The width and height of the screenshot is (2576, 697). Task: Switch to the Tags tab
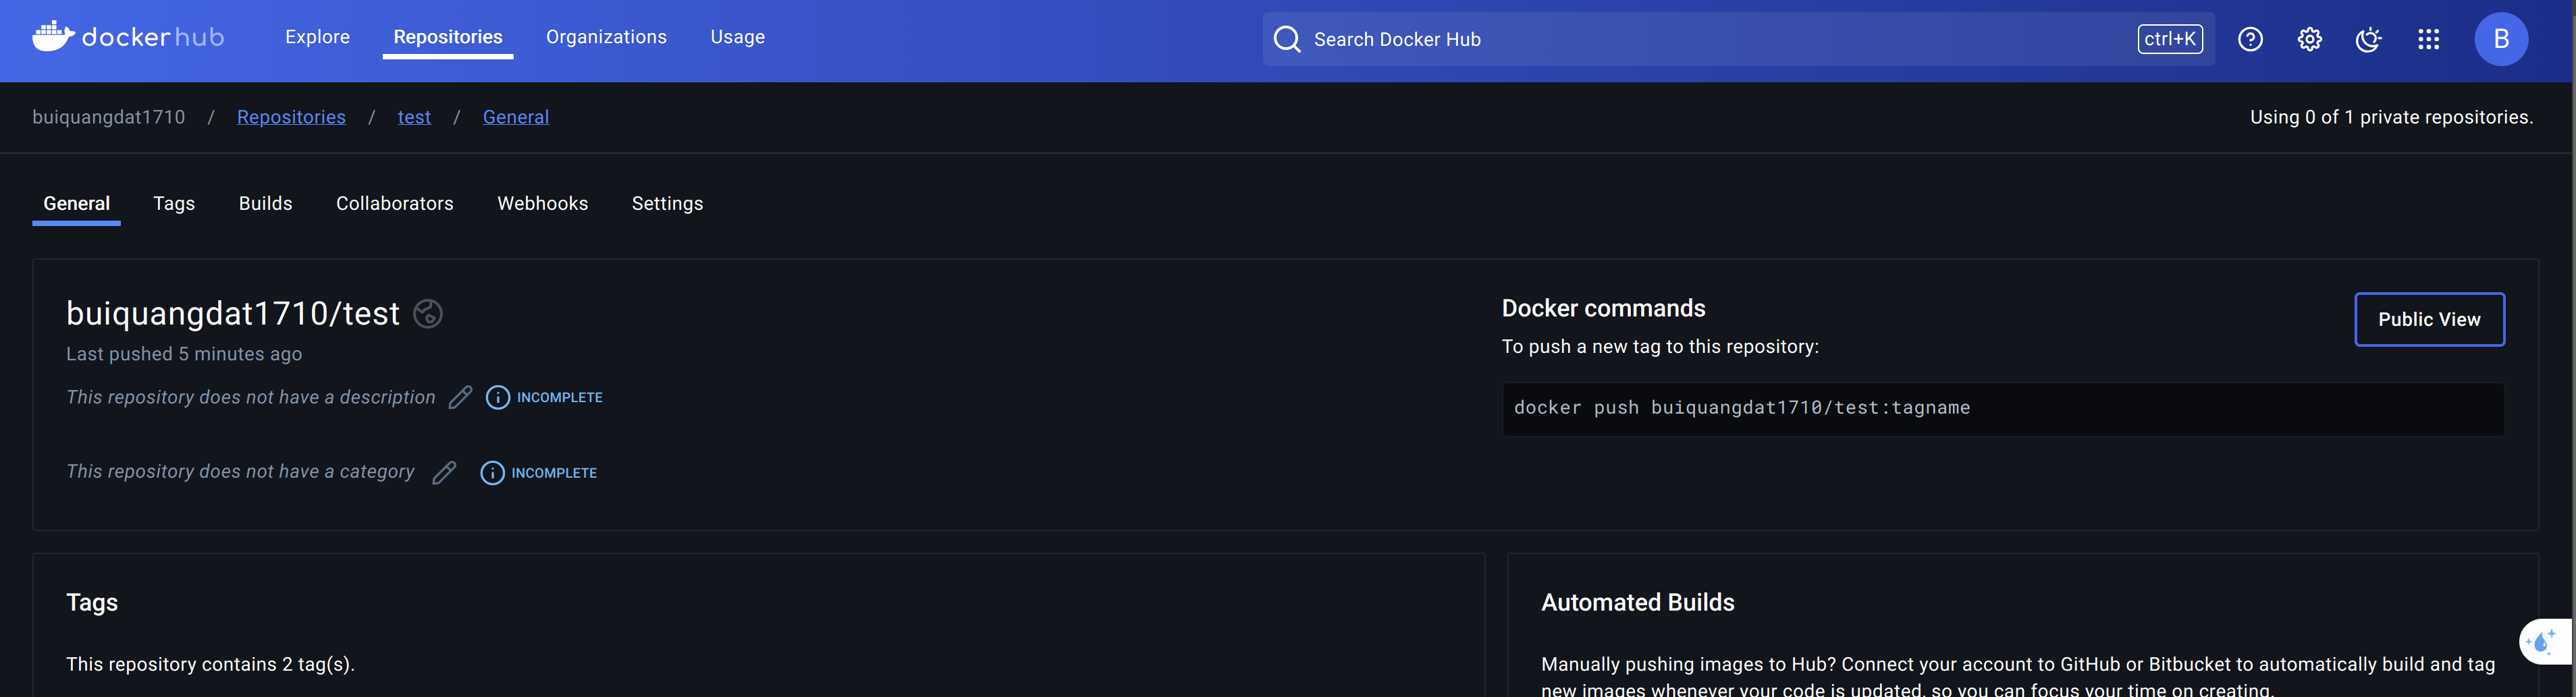point(174,203)
